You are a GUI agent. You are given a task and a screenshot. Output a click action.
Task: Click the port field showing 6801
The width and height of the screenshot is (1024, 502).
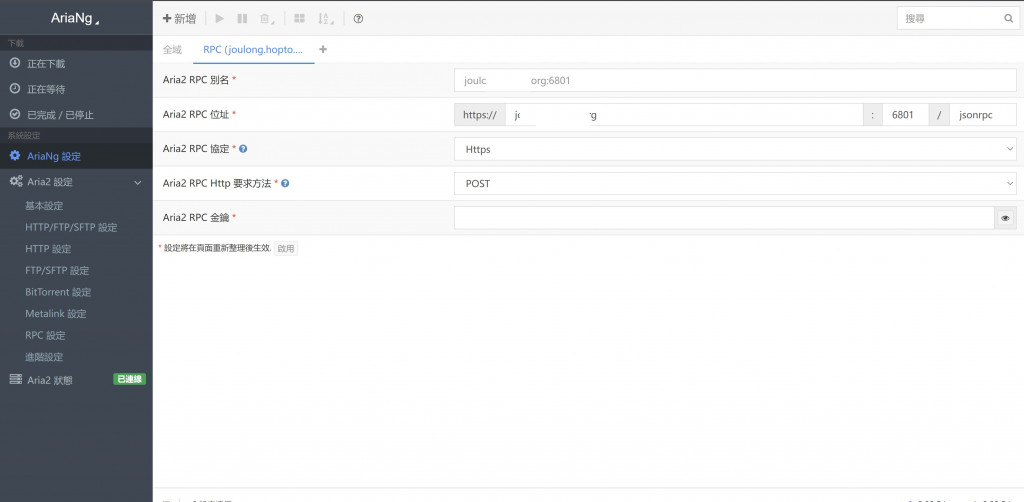(905, 115)
